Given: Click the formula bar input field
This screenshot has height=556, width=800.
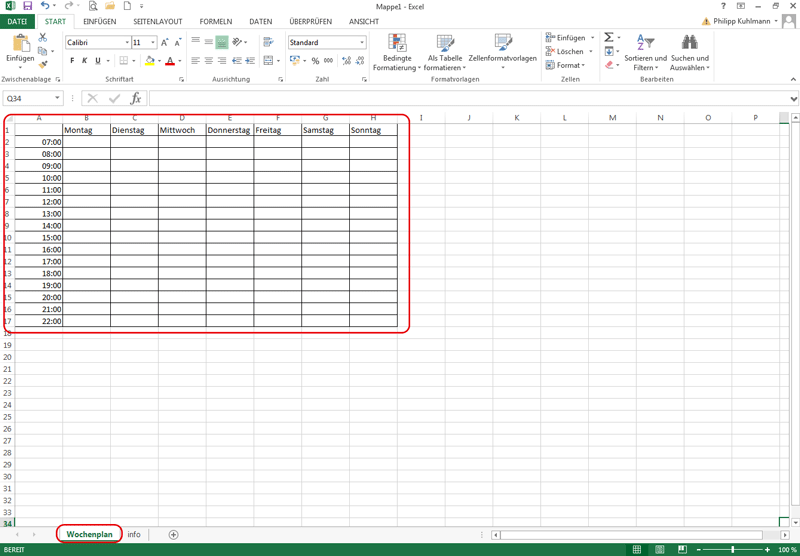Looking at the screenshot, I should click(468, 98).
